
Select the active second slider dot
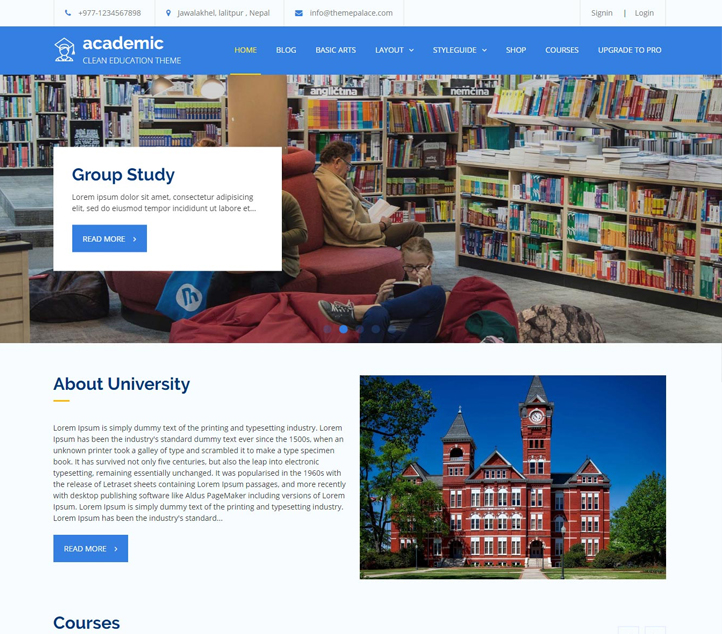(344, 329)
